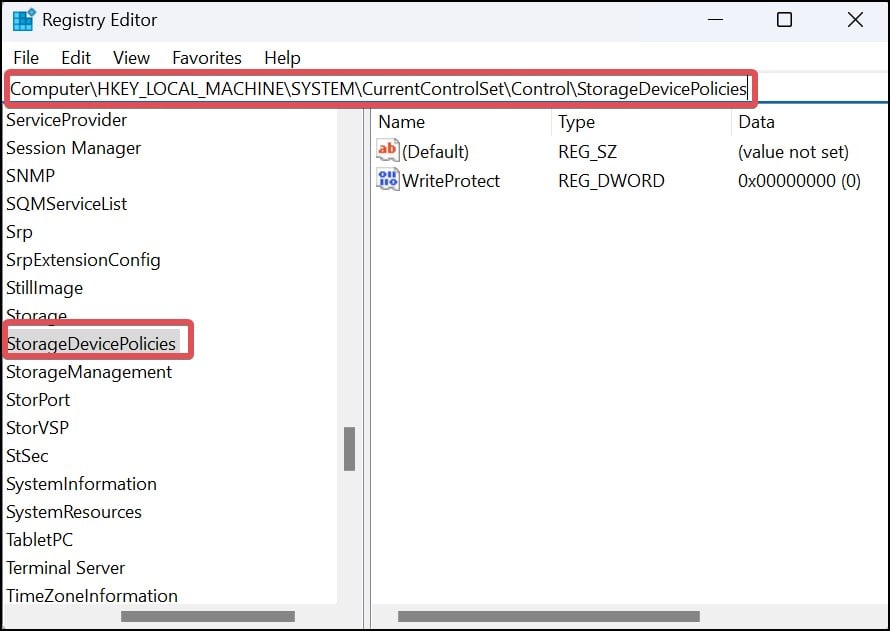
Task: Select the SystemInformation key
Action: [x=81, y=484]
